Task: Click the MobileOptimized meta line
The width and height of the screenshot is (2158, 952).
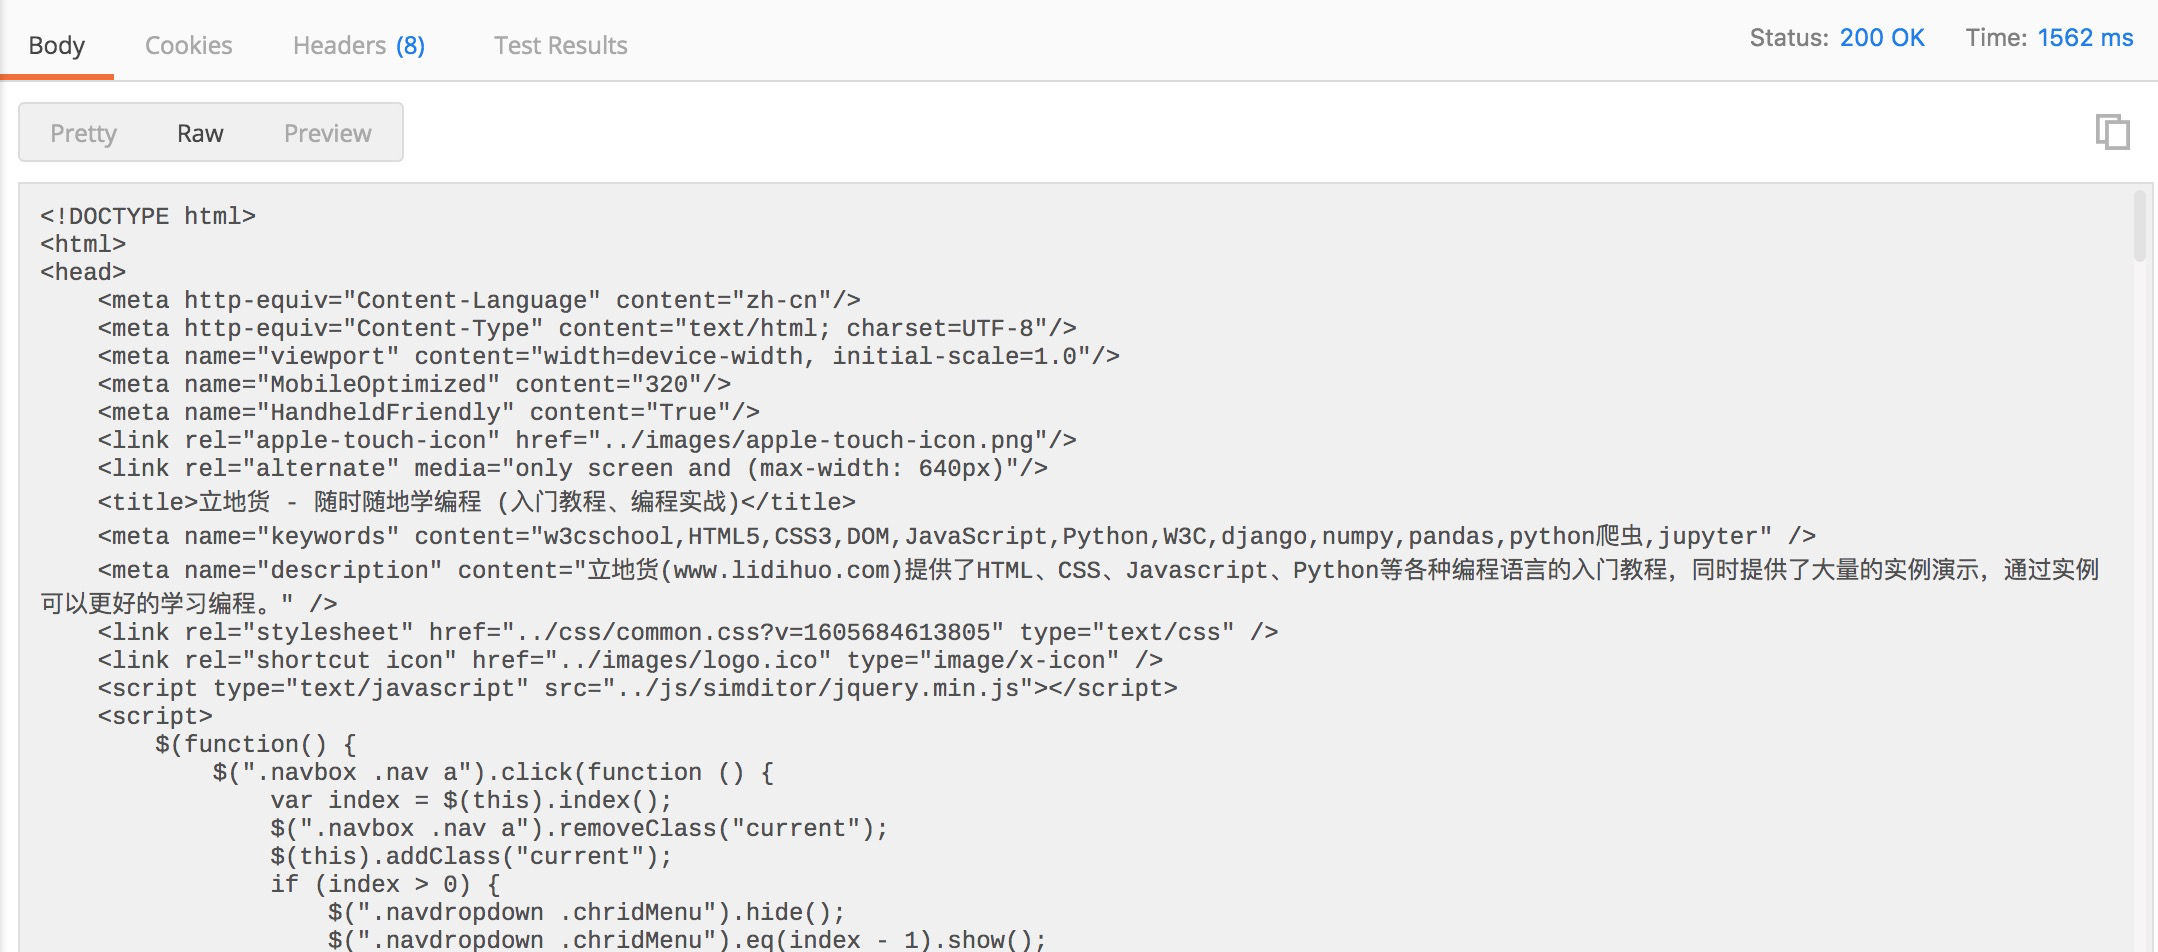Action: point(414,384)
